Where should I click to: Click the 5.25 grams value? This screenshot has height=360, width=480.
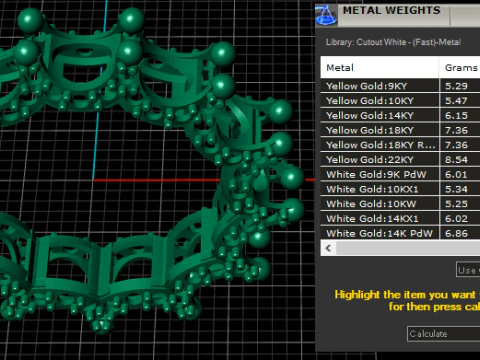tap(456, 204)
